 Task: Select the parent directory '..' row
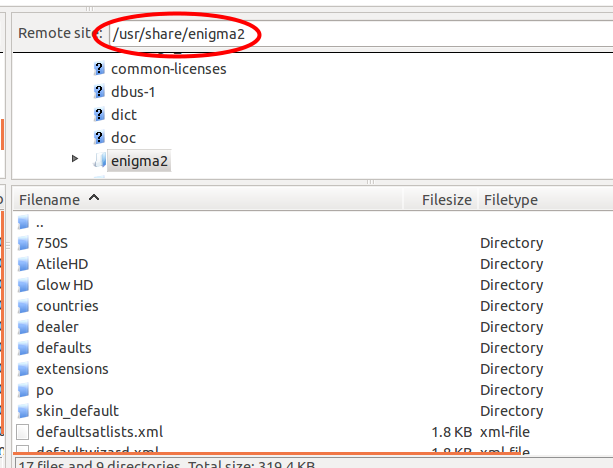[313, 223]
